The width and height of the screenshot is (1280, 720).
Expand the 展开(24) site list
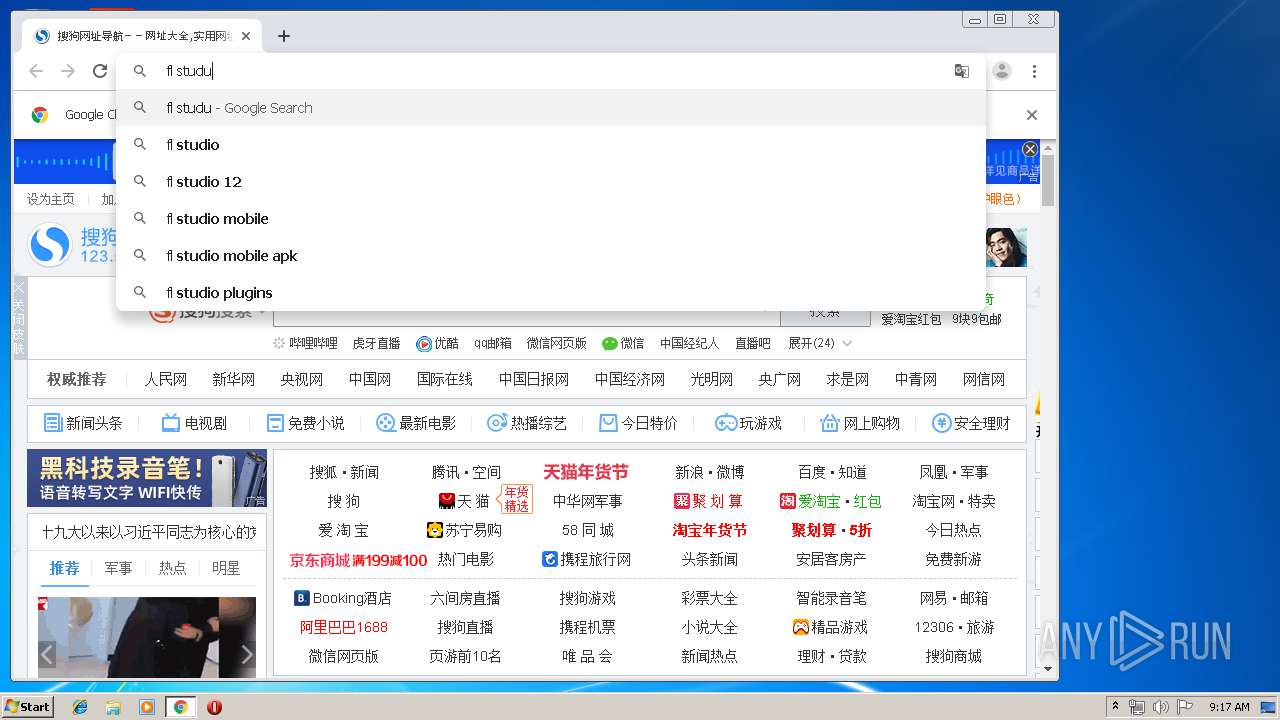(x=820, y=343)
